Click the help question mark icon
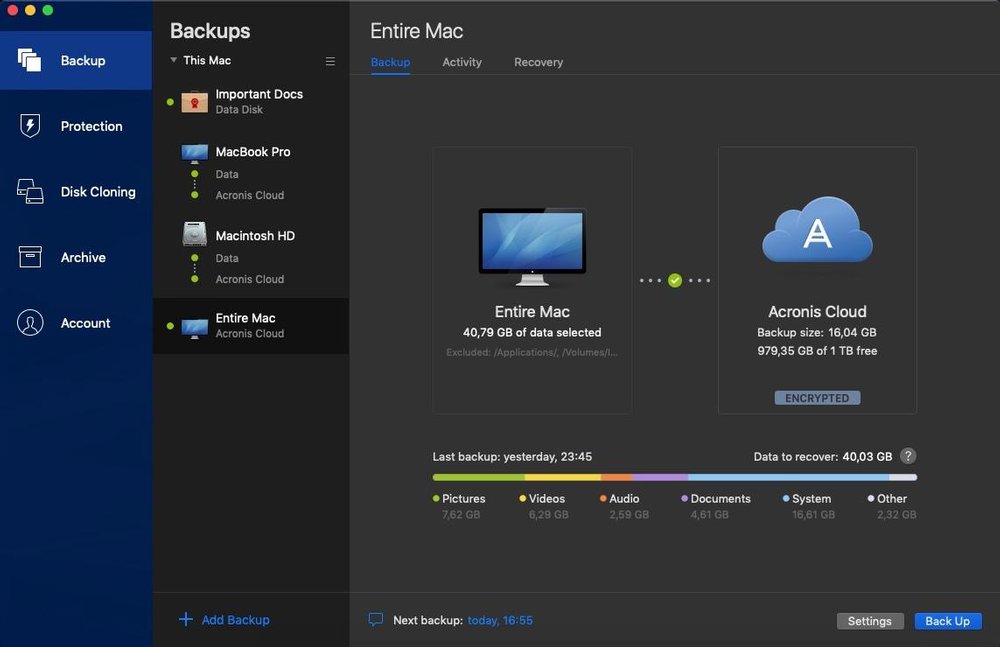 [x=907, y=456]
